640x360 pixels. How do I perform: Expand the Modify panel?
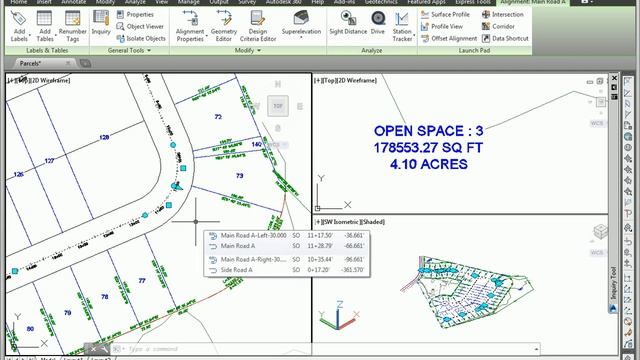[248, 51]
